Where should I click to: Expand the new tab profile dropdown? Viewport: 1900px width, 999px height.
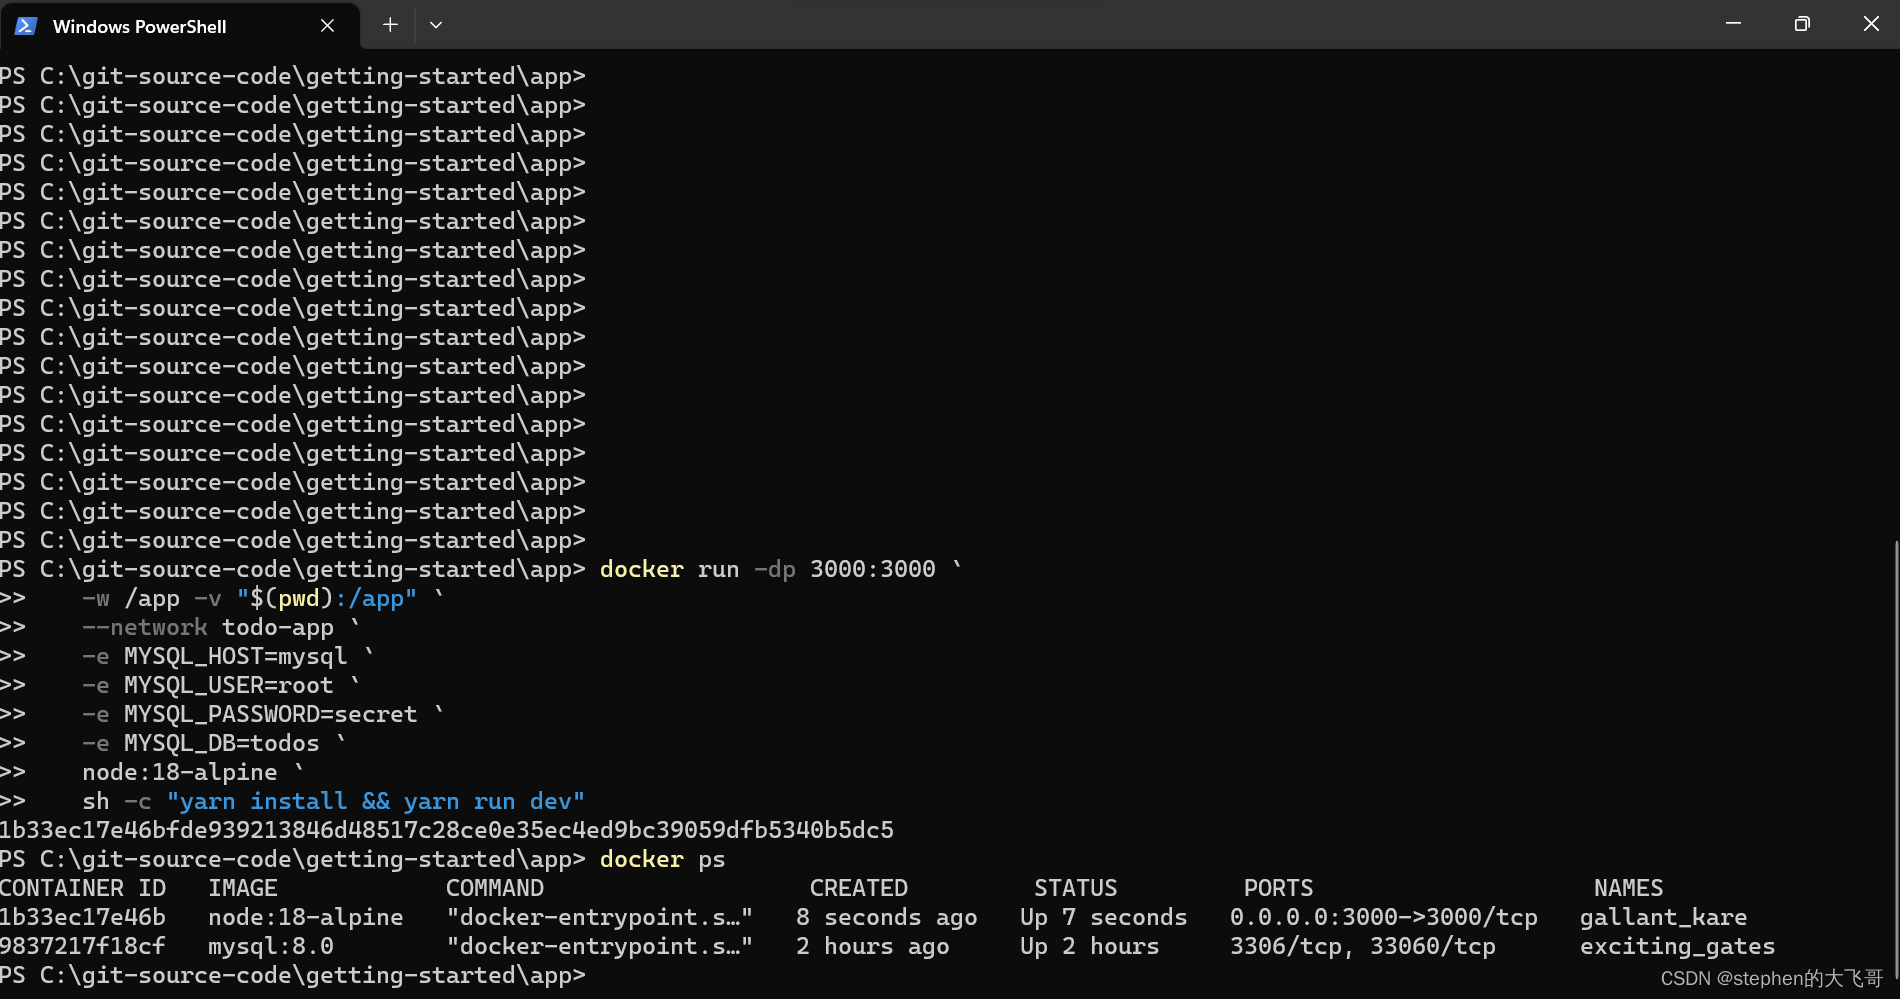point(436,25)
